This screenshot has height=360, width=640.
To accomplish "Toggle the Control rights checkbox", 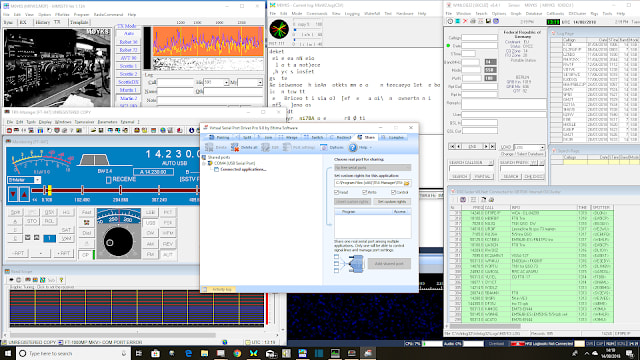I will (x=393, y=192).
